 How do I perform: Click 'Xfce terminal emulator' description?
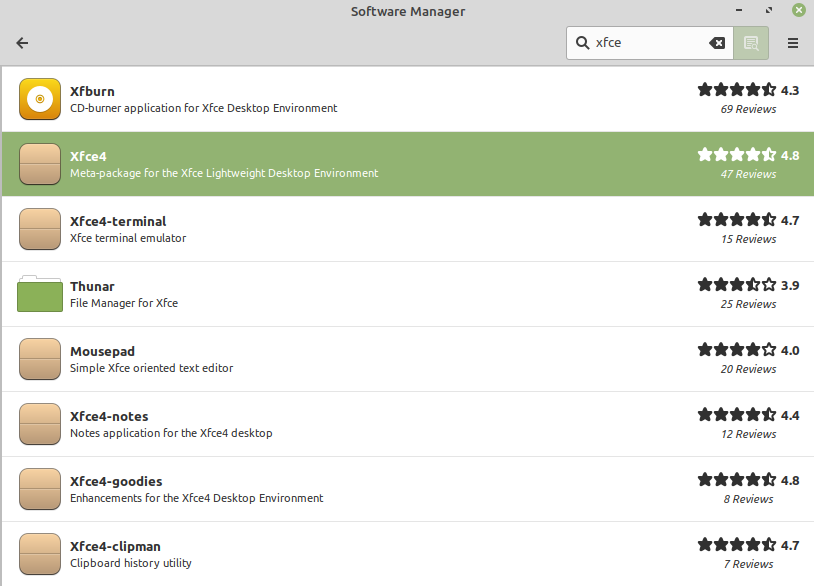128,238
